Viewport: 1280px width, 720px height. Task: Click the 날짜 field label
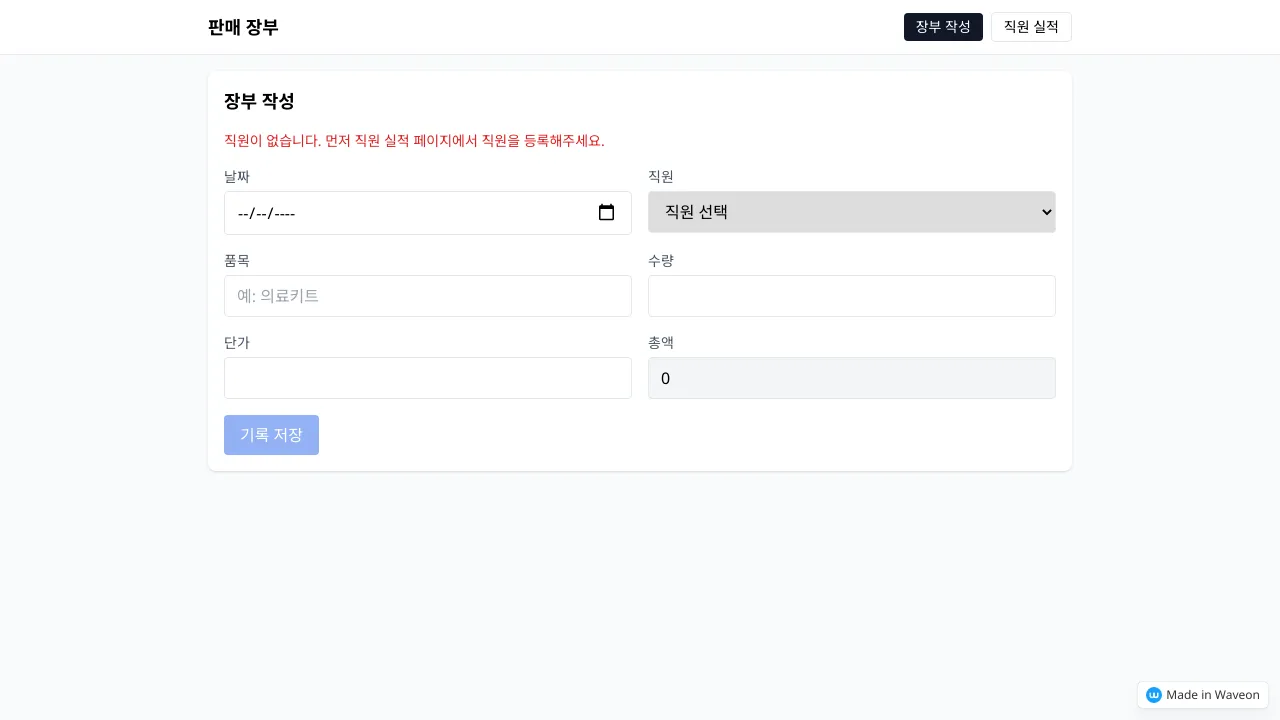tap(237, 177)
